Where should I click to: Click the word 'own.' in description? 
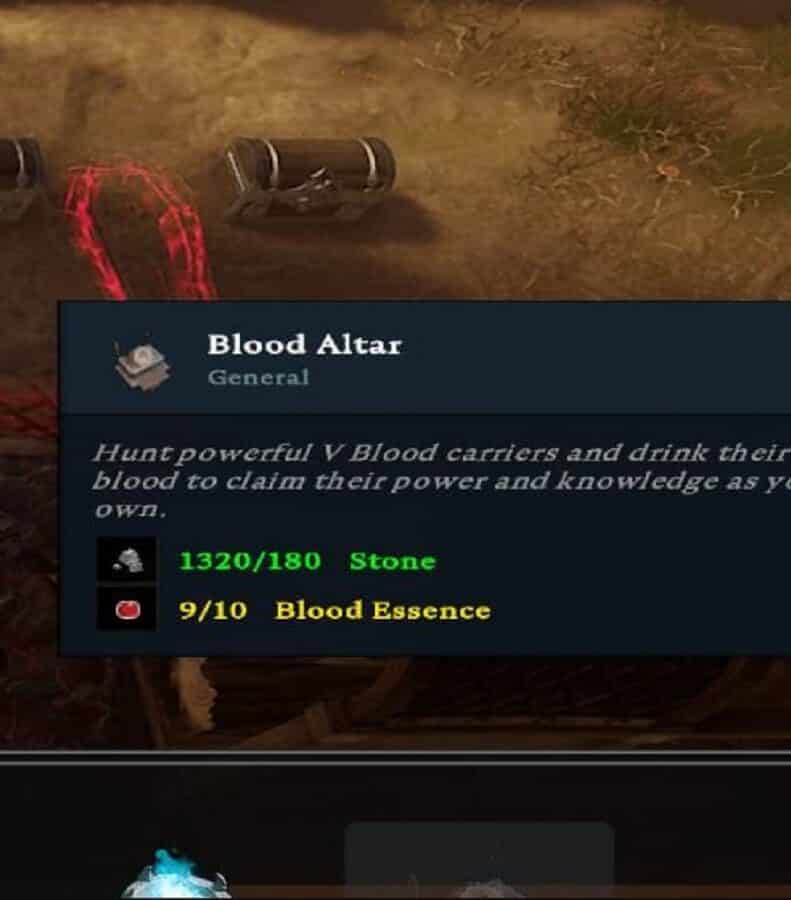tap(130, 510)
